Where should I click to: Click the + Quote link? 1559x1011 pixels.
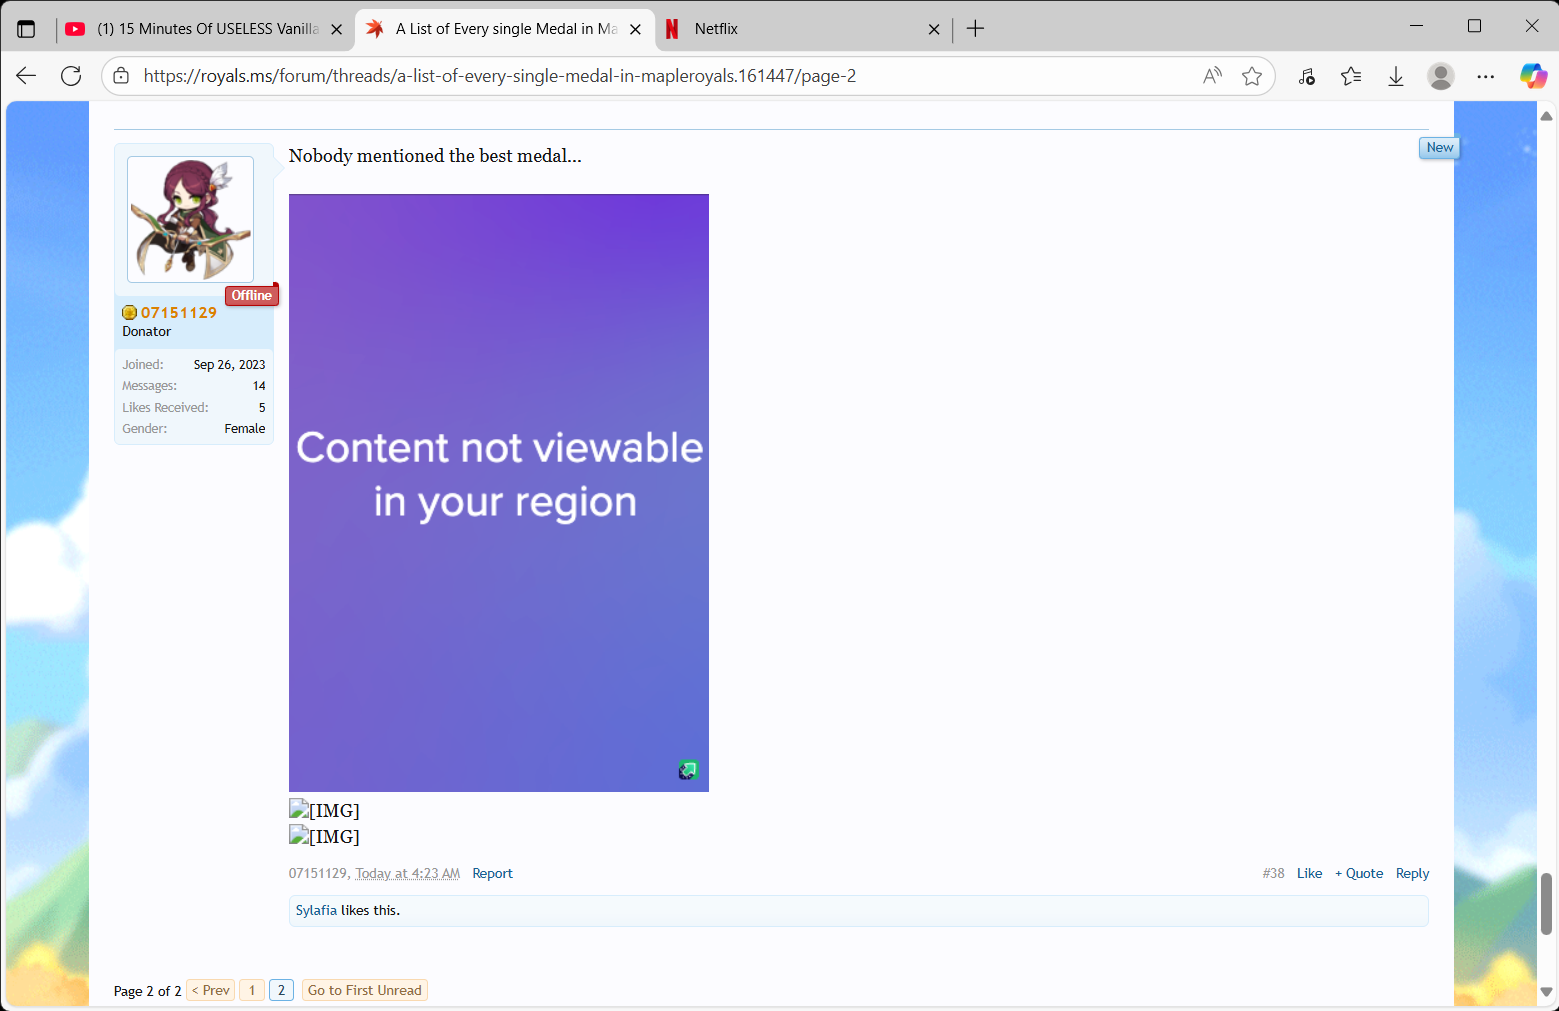1359,873
